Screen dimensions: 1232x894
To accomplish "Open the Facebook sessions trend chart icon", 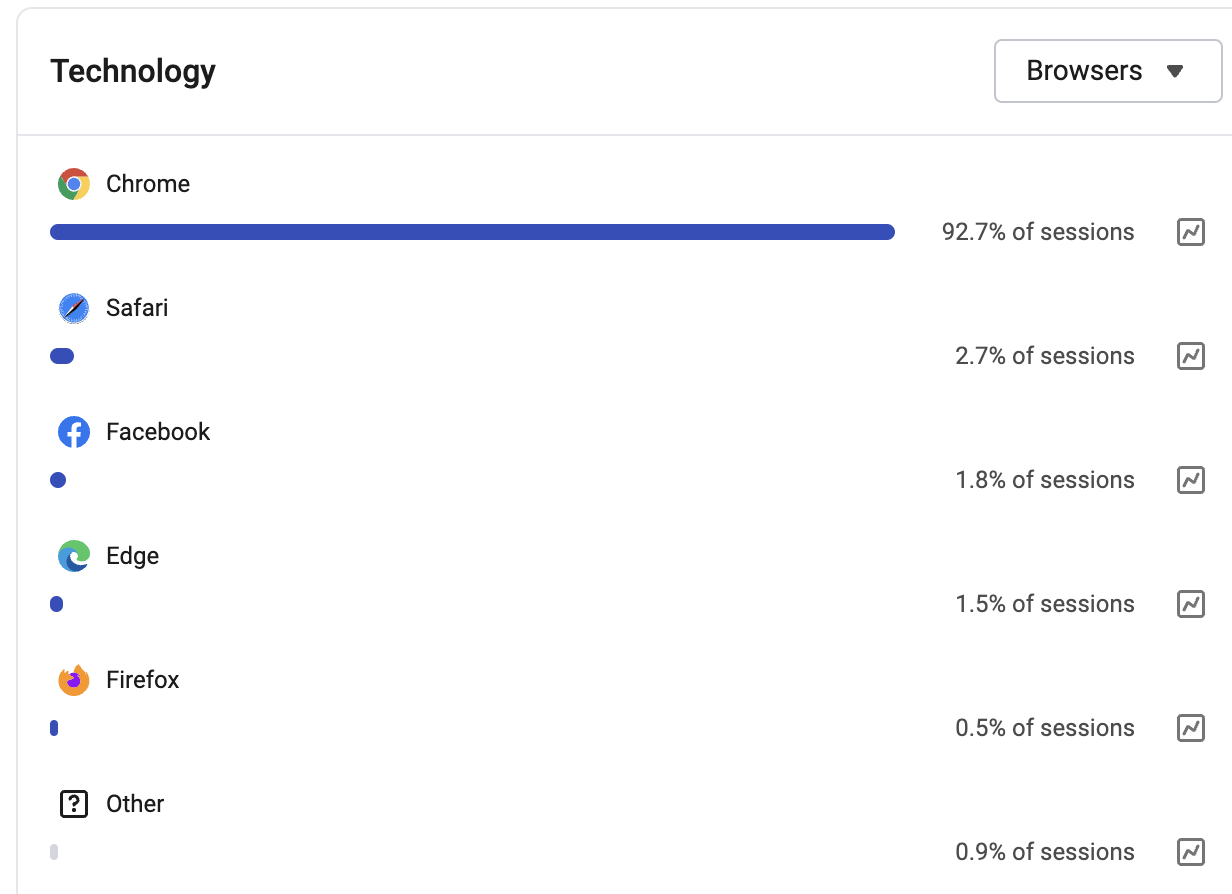I will click(x=1190, y=480).
